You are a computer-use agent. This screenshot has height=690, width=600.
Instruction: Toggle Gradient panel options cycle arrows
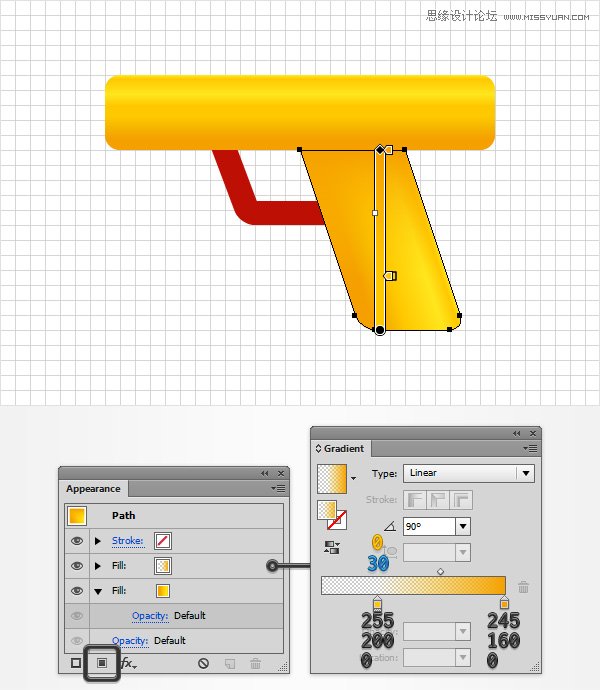(x=318, y=448)
